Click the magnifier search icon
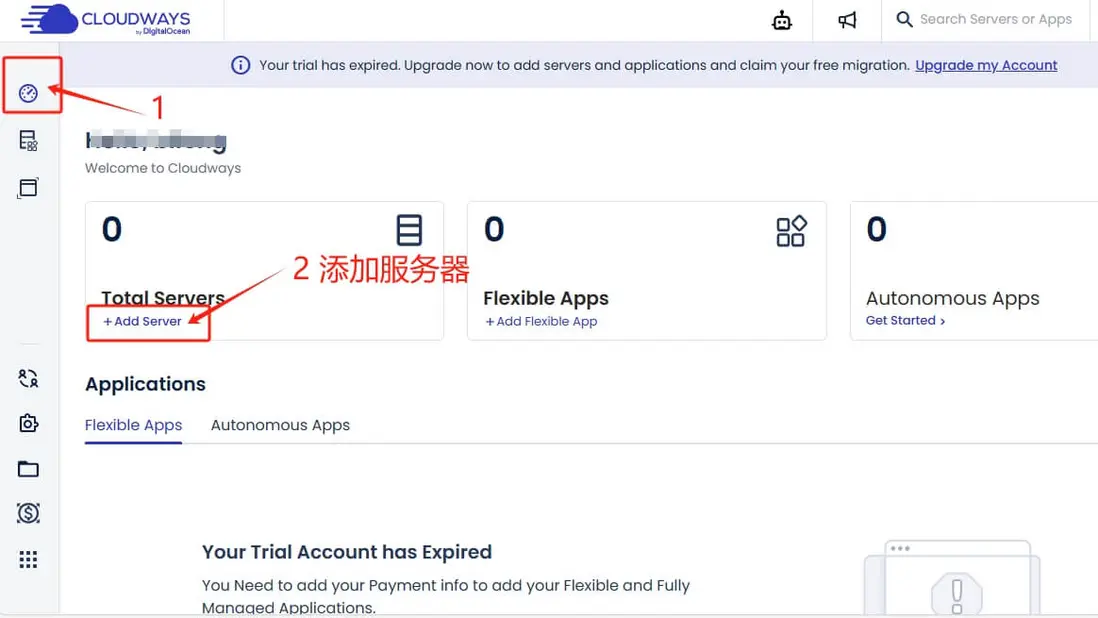The height and width of the screenshot is (618, 1098). [x=904, y=20]
